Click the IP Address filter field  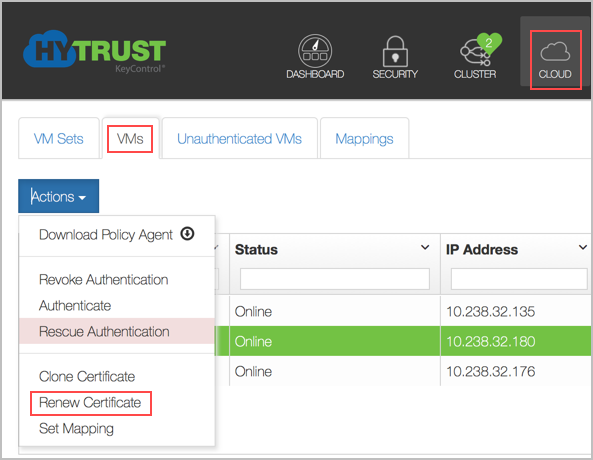(x=519, y=279)
